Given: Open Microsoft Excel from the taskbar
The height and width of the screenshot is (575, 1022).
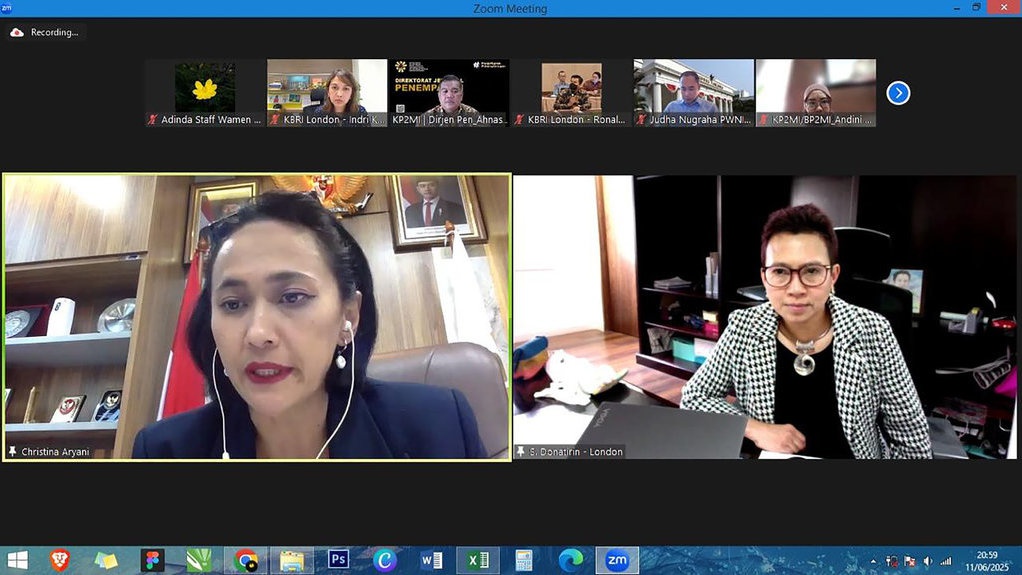Looking at the screenshot, I should click(x=477, y=560).
